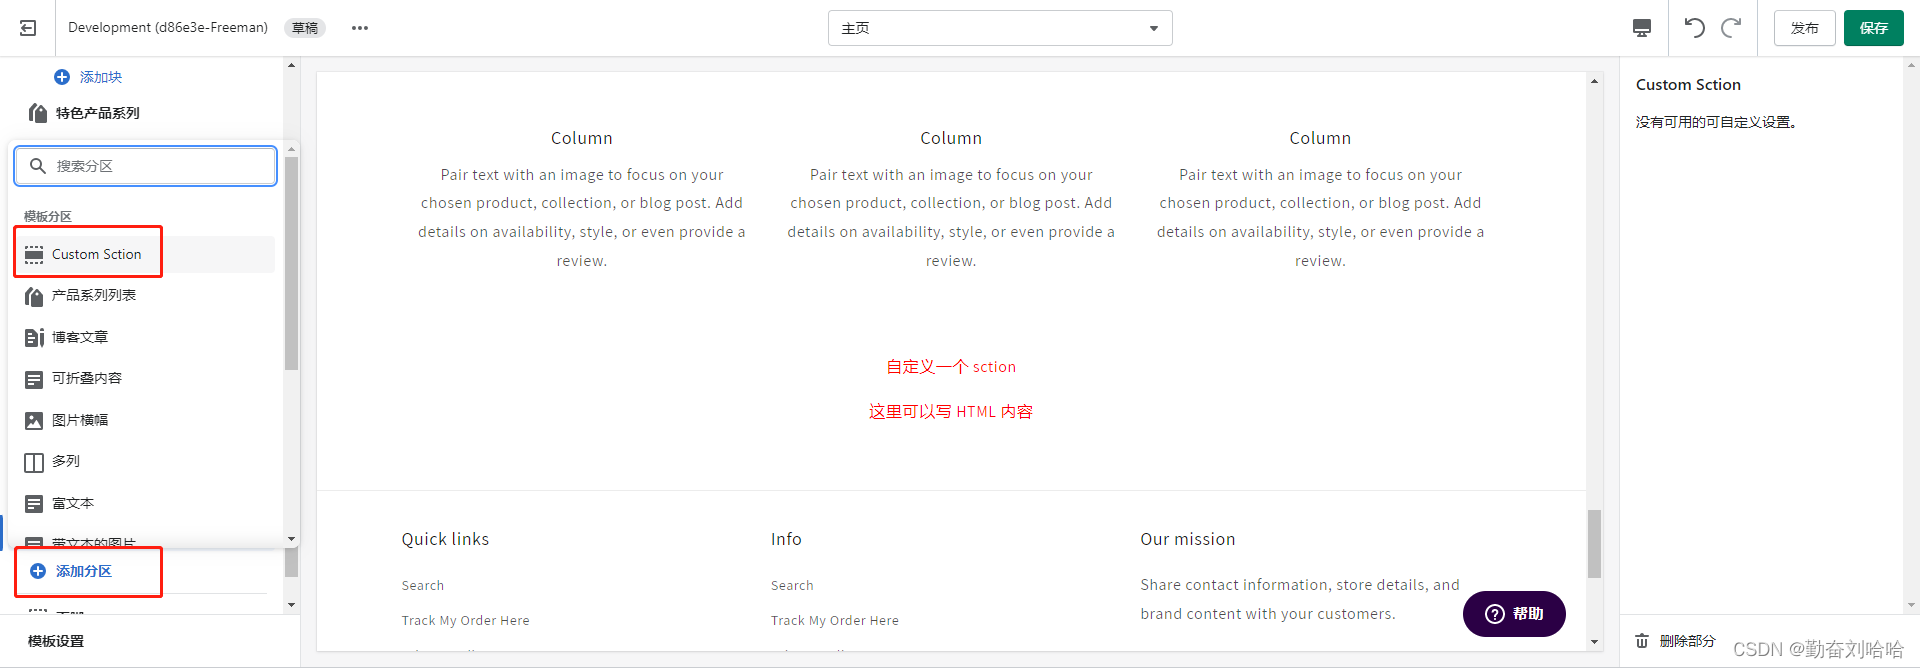The height and width of the screenshot is (668, 1920).
Task: Click the preview scrollbar up arrow
Action: click(x=1594, y=81)
